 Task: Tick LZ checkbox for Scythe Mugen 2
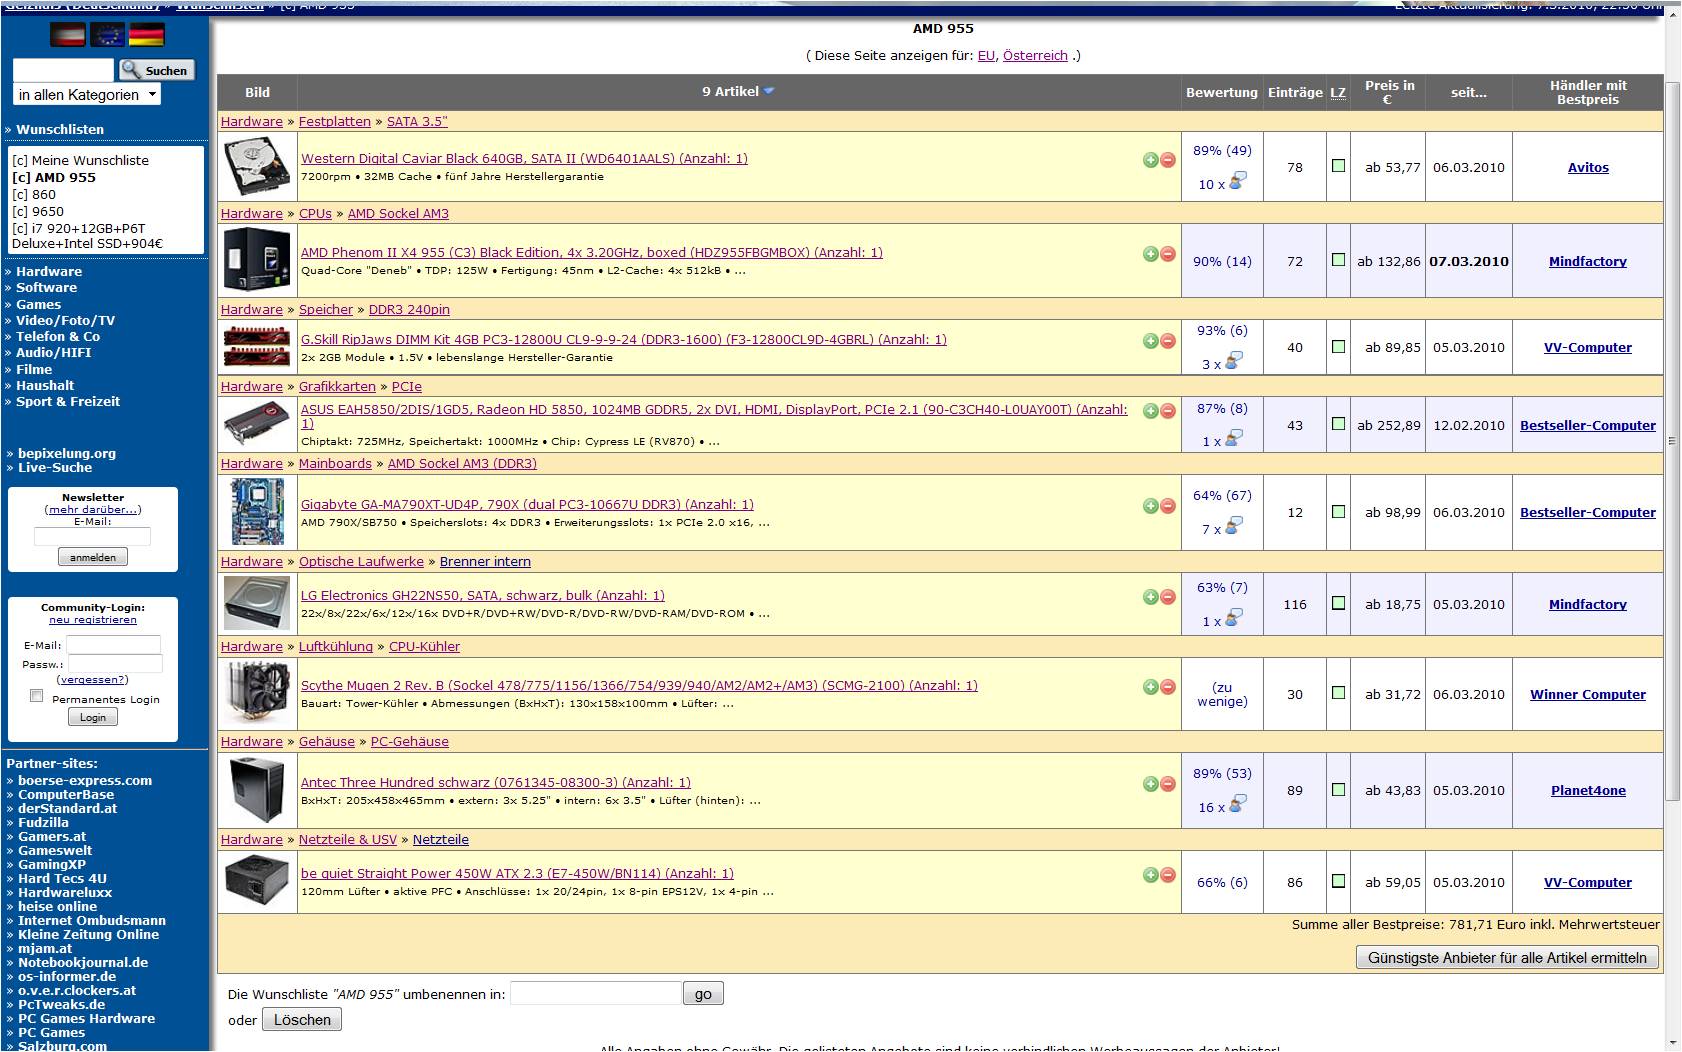(1338, 693)
